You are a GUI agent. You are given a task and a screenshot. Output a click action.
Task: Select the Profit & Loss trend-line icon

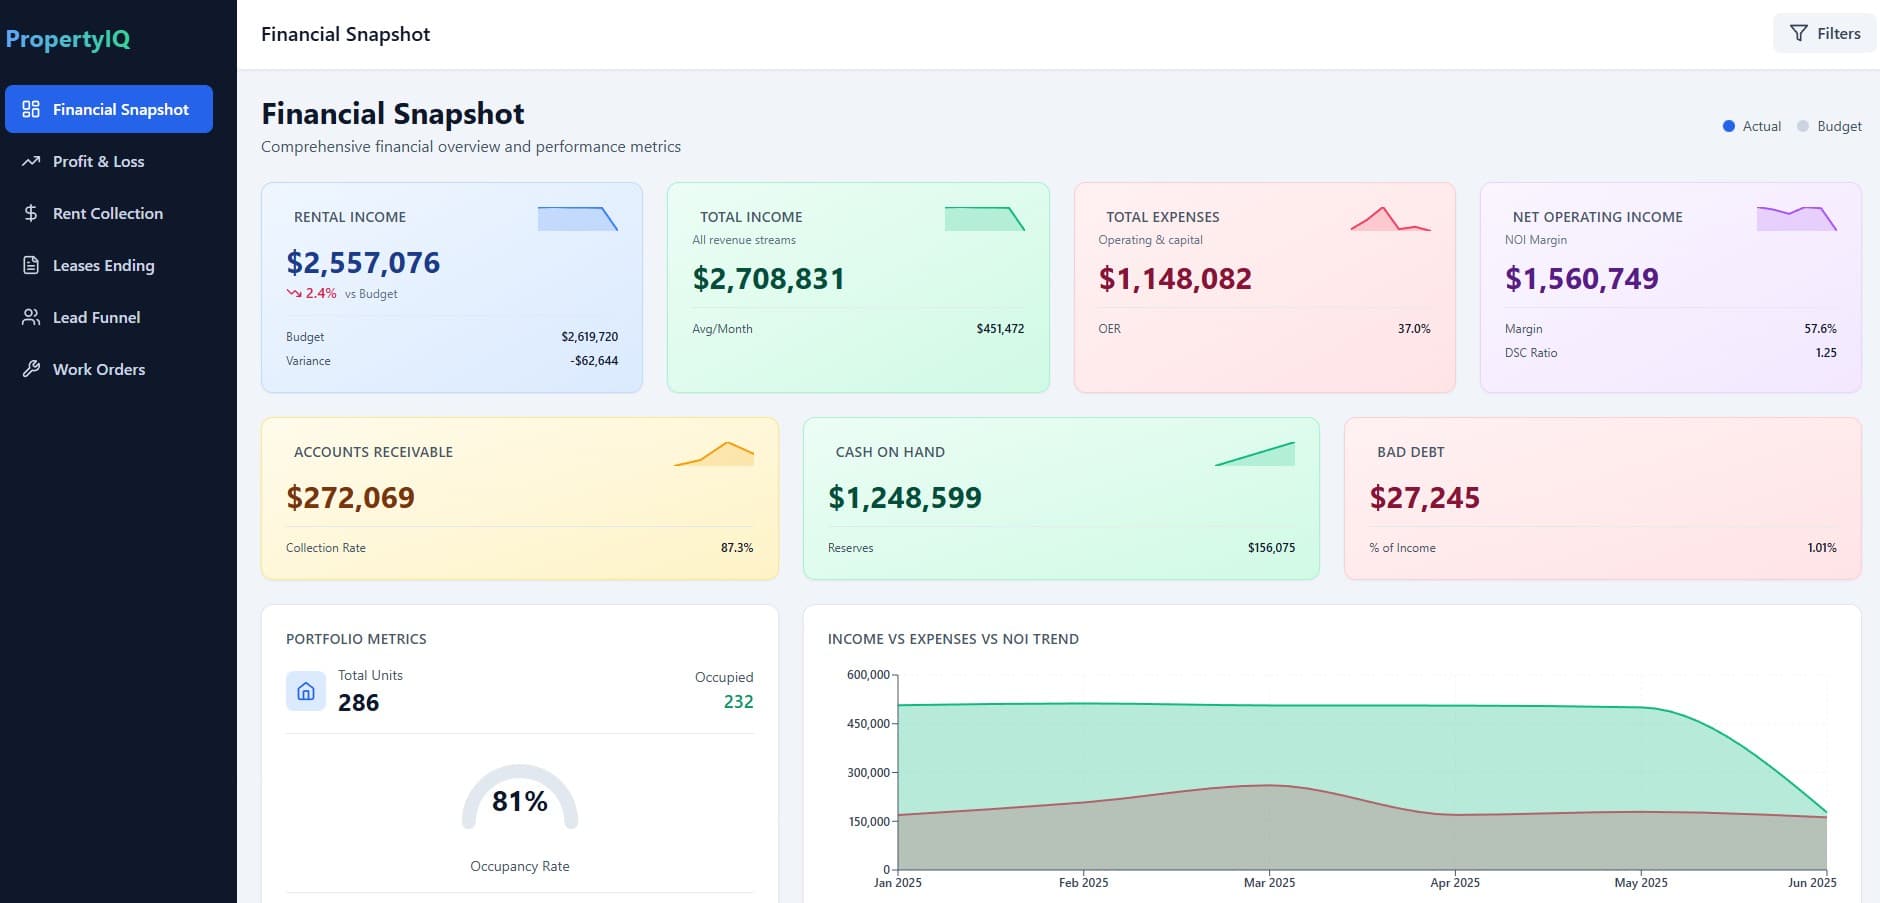(30, 161)
